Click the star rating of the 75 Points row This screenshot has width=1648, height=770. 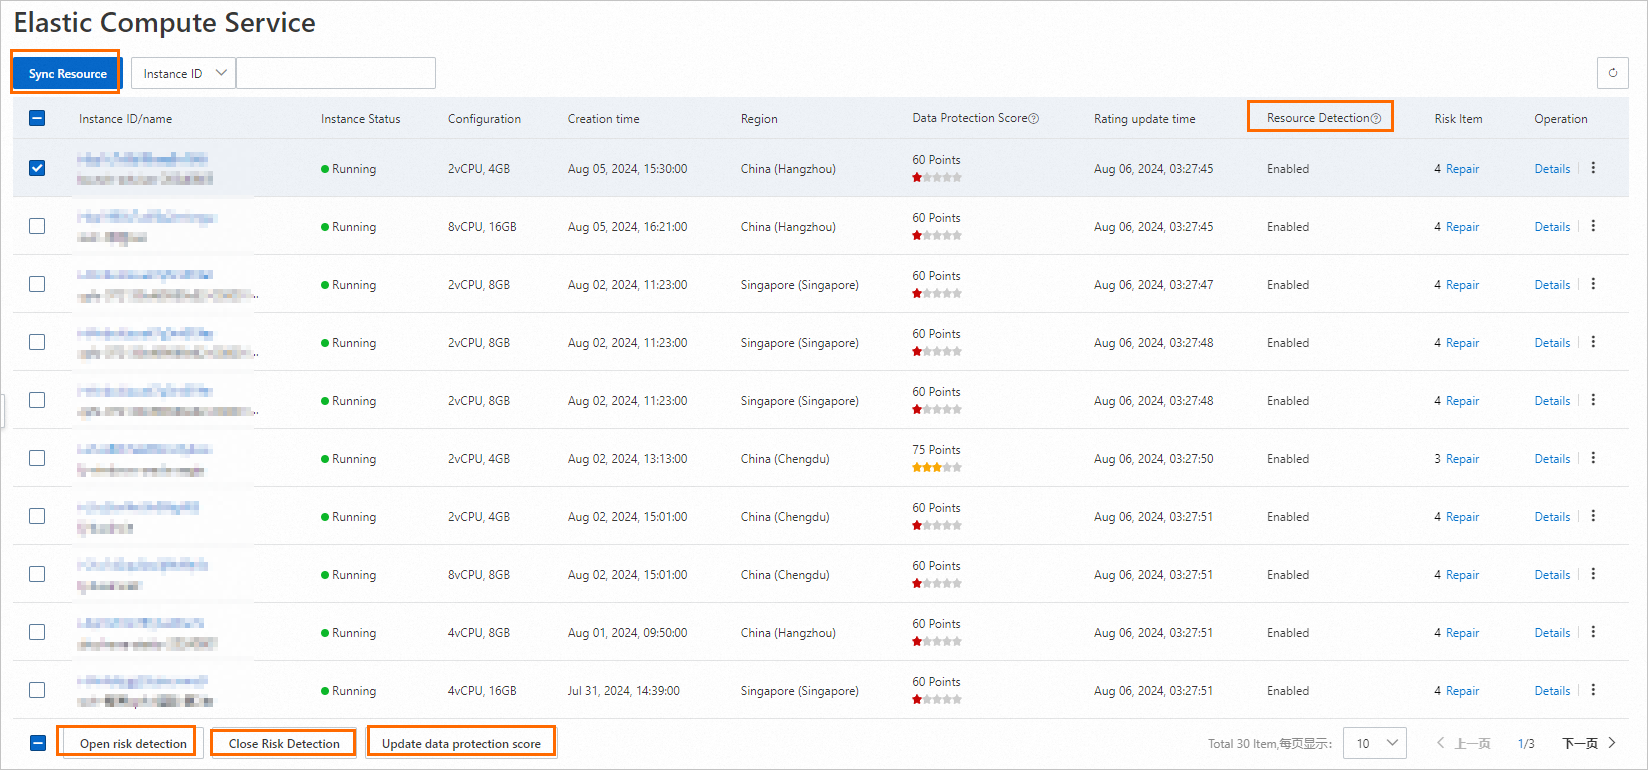click(937, 467)
